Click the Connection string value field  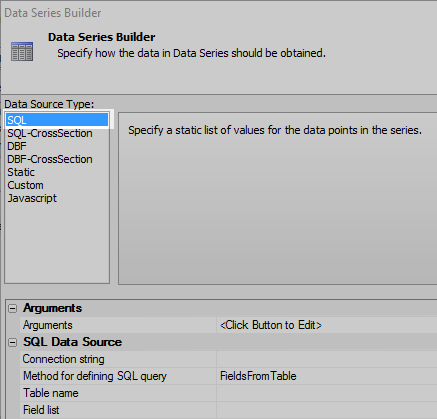tap(327, 359)
